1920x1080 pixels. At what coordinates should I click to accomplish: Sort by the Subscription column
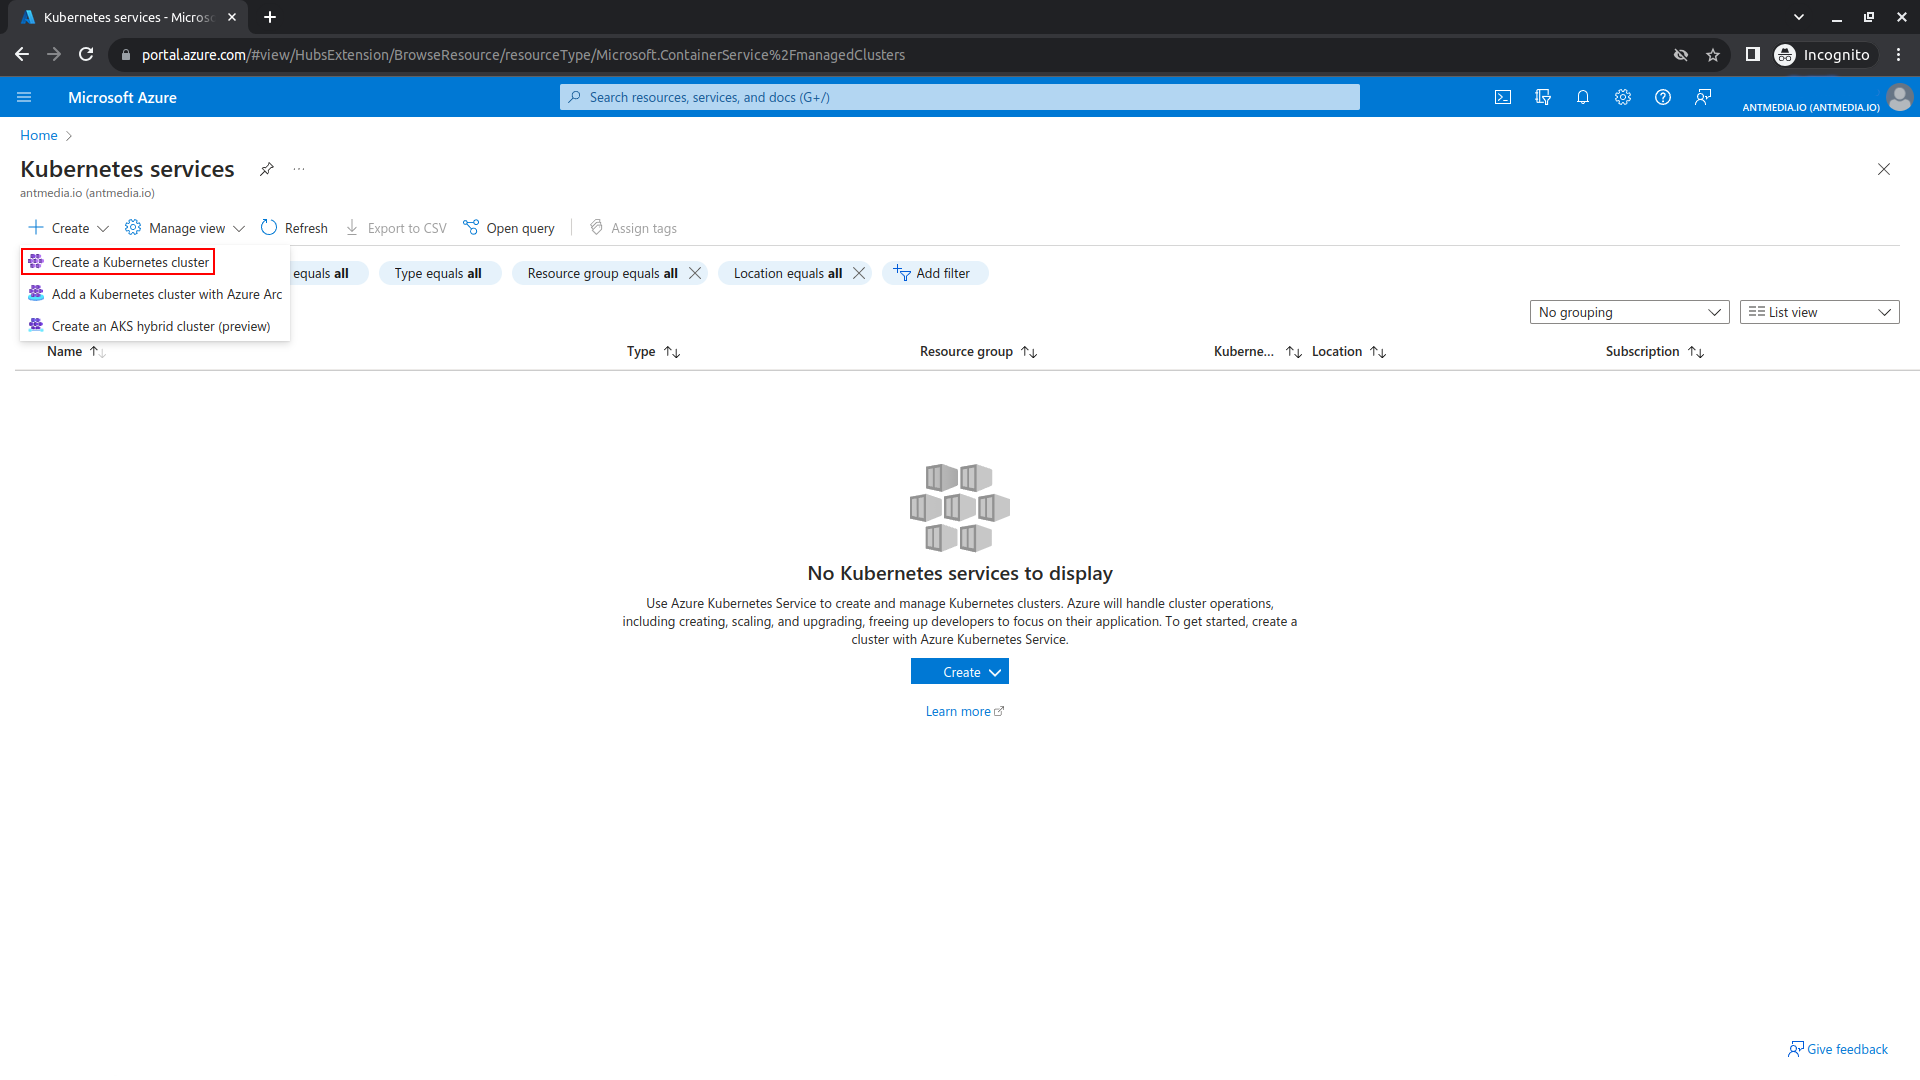(1655, 351)
